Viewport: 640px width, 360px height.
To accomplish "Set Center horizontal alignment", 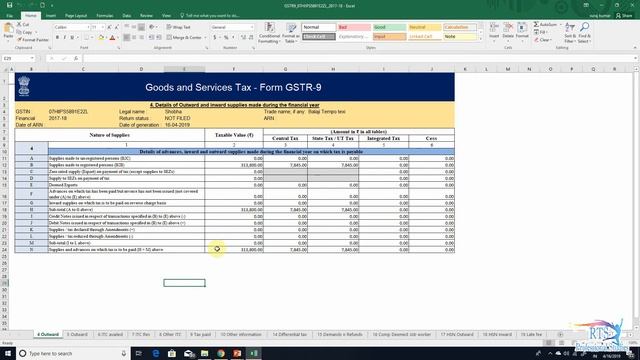I will (x=134, y=38).
